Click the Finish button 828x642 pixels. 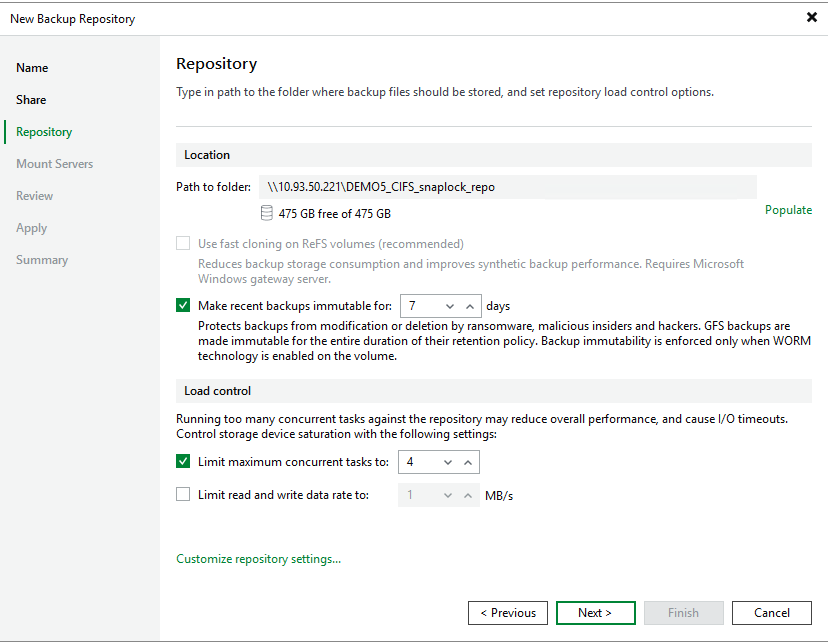[683, 612]
